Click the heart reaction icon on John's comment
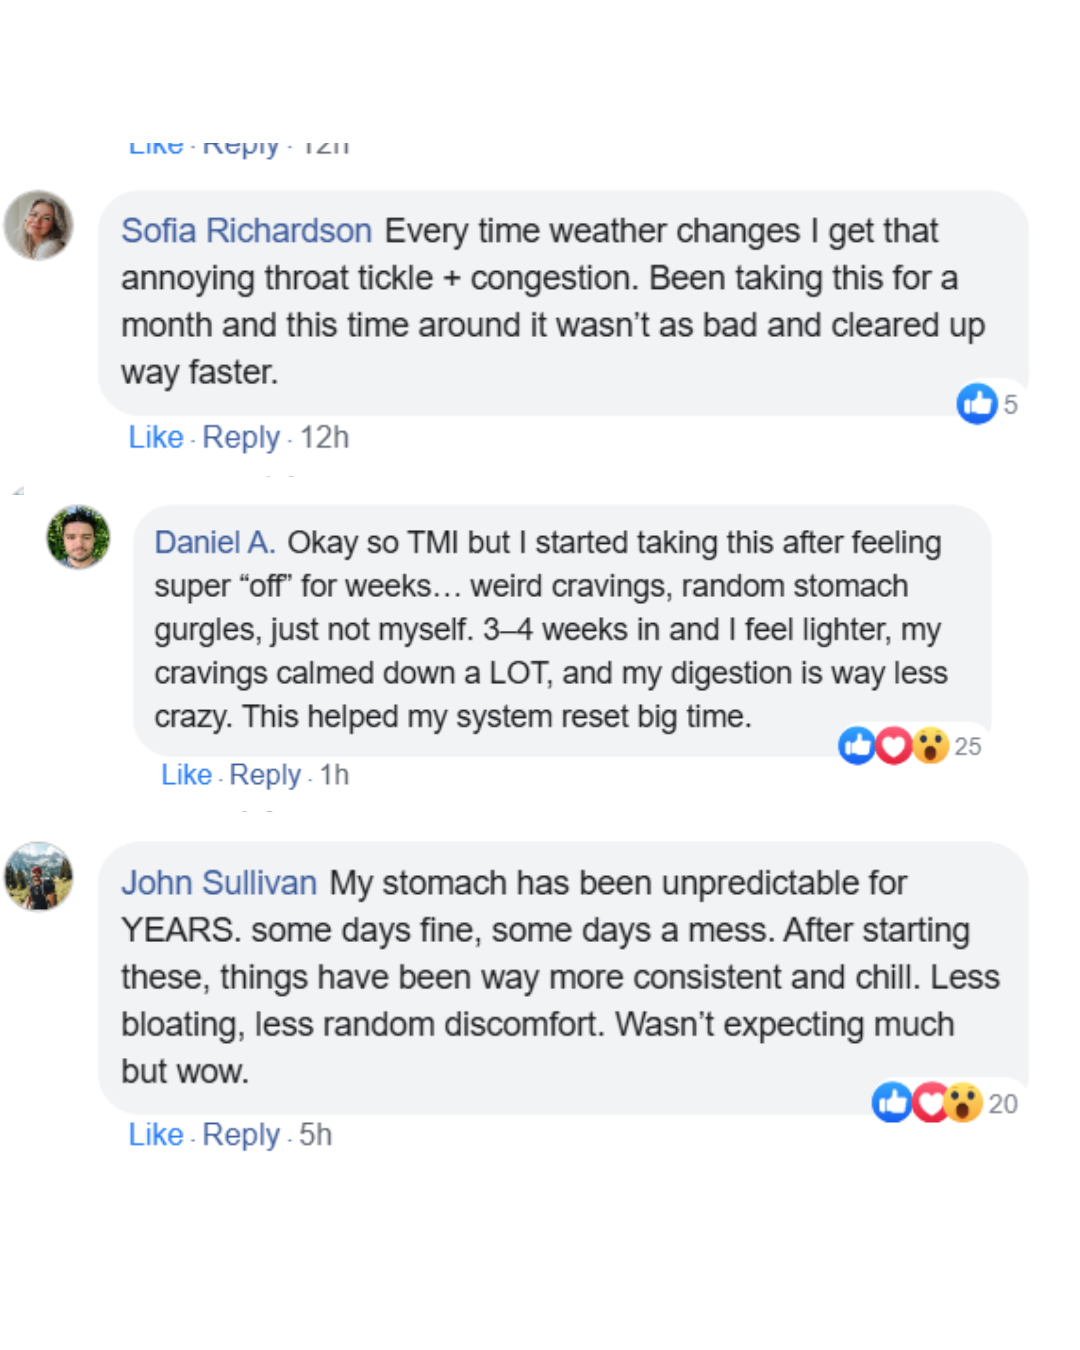Viewport: 1080px width, 1350px height. pyautogui.click(x=929, y=1102)
